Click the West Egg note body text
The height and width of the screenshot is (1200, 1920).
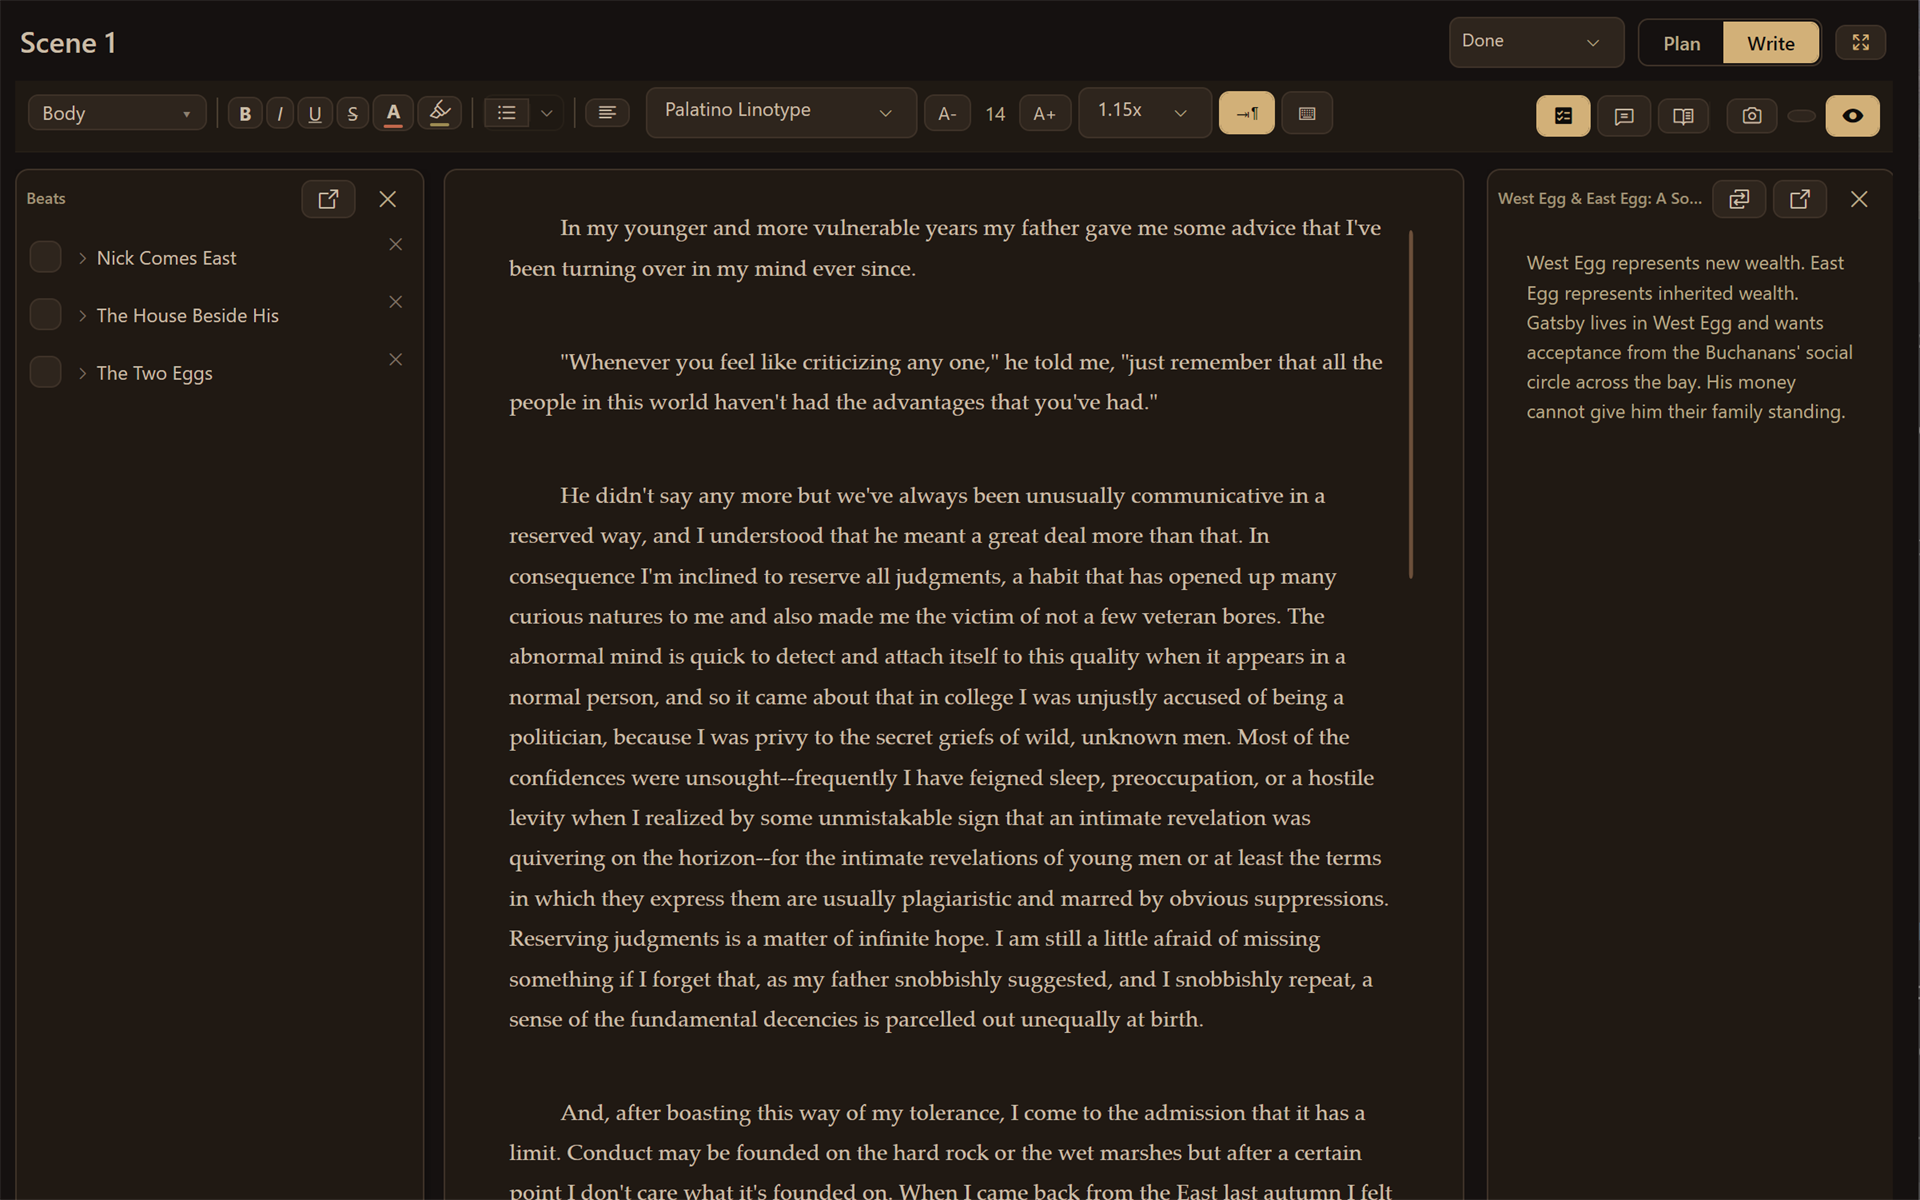1689,337
